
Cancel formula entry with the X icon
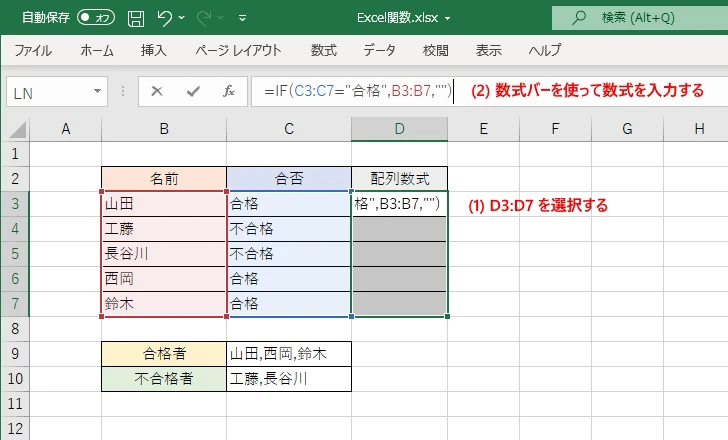click(157, 91)
